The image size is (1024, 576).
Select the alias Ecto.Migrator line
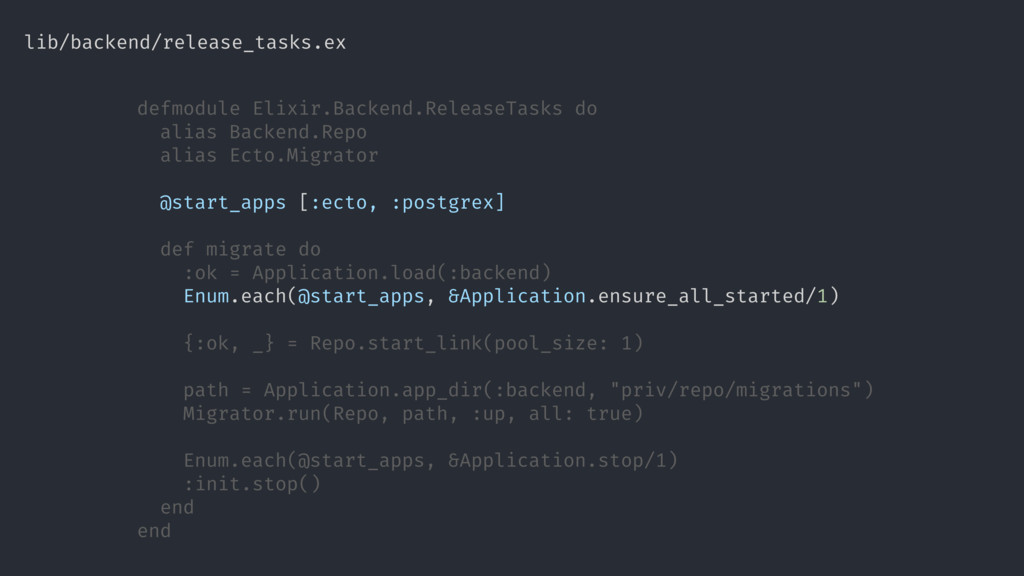[x=269, y=155]
